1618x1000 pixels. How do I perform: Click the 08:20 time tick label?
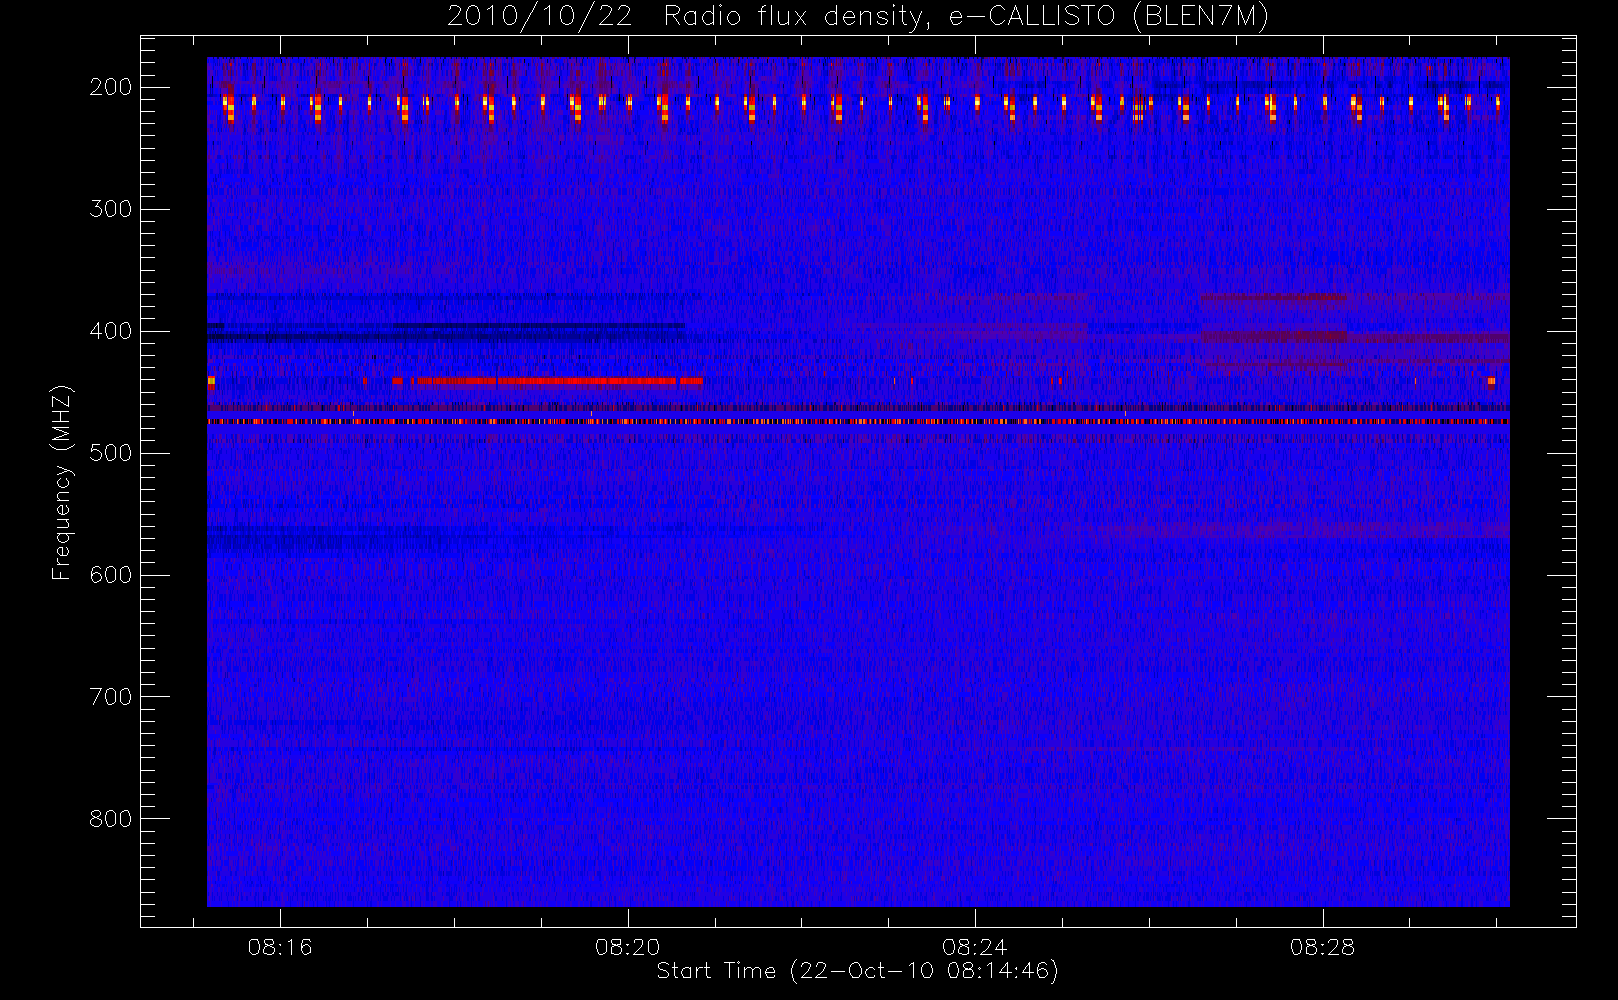(627, 947)
